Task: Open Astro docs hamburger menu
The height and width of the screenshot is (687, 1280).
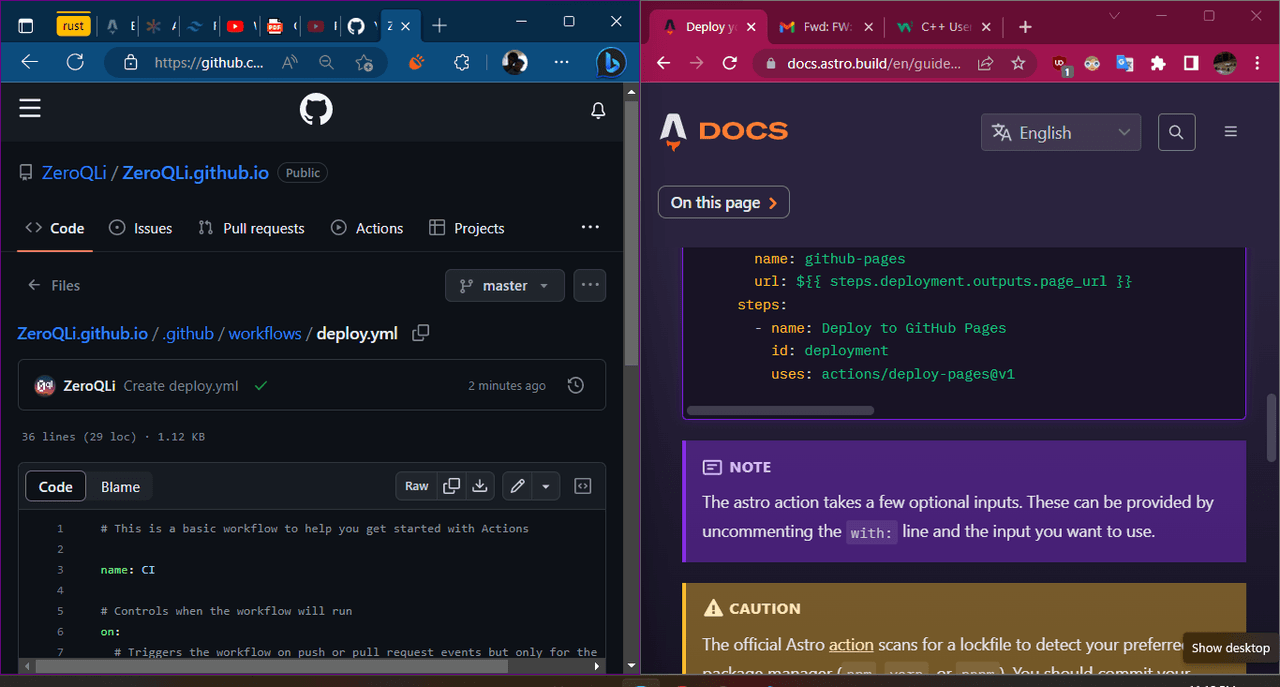Action: [x=1231, y=132]
